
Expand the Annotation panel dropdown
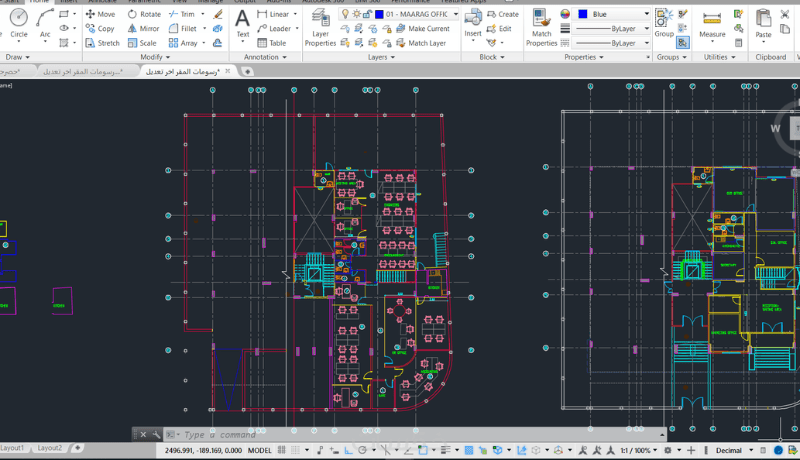pos(265,57)
